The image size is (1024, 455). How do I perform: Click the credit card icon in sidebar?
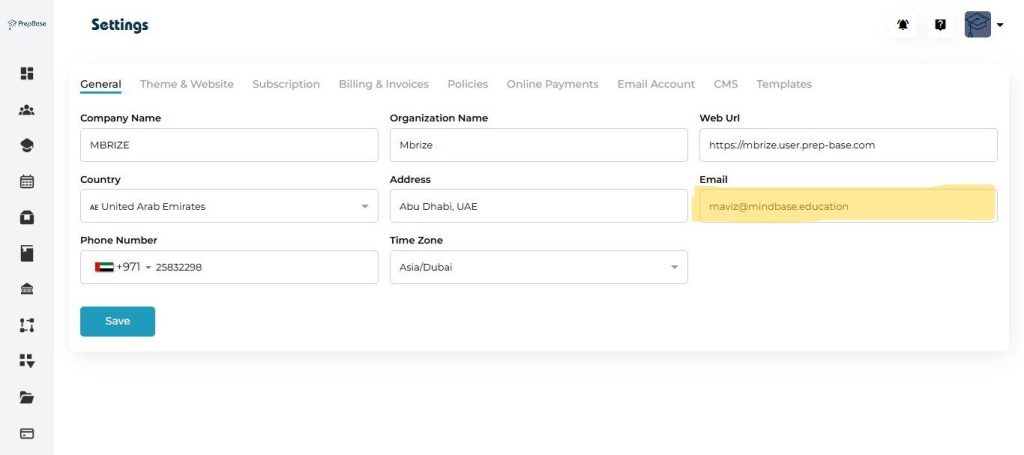[27, 433]
